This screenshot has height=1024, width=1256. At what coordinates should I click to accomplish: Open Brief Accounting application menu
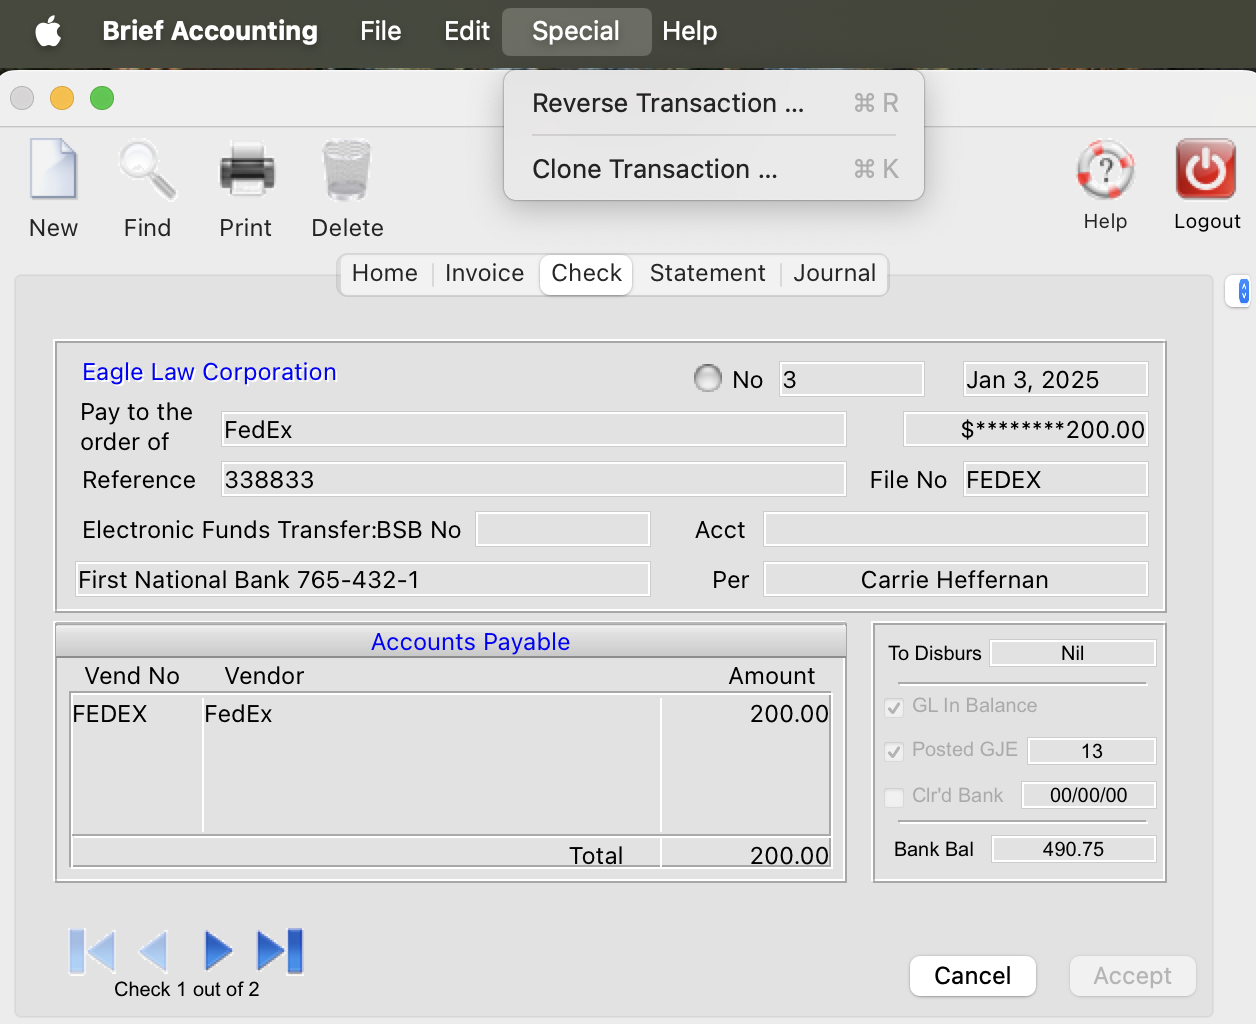coord(210,31)
